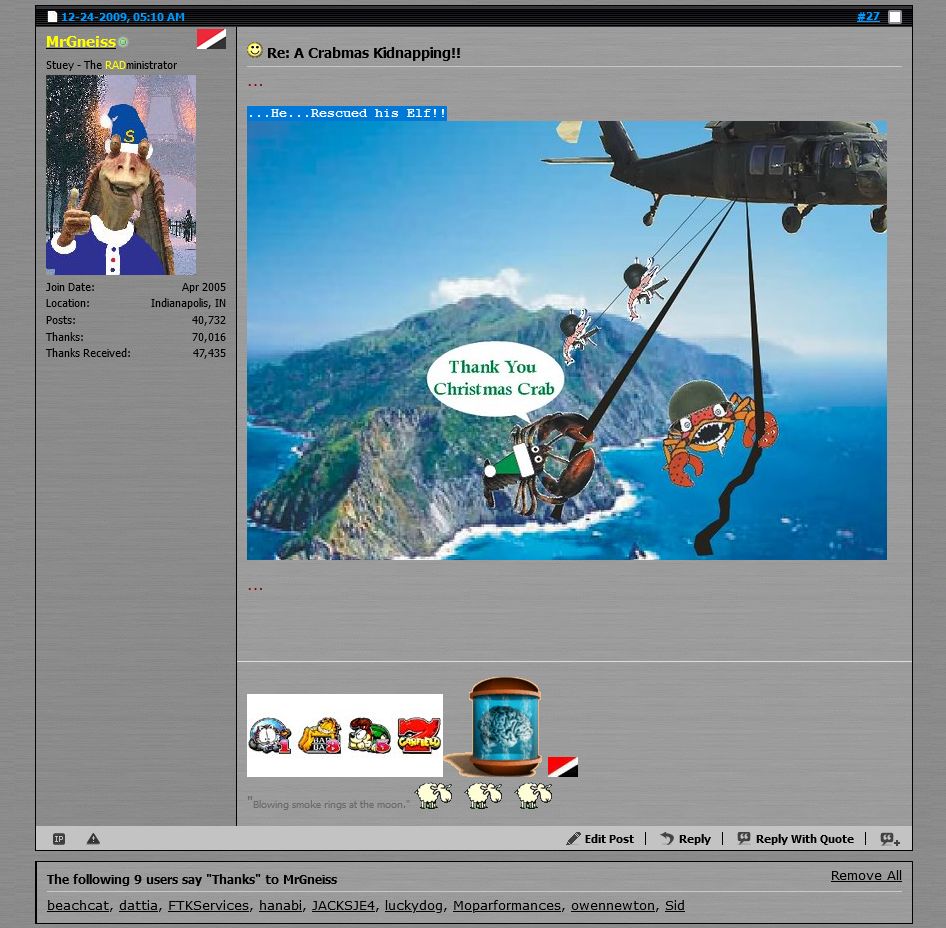Open luckydog's profile link
946x928 pixels.
(x=413, y=906)
